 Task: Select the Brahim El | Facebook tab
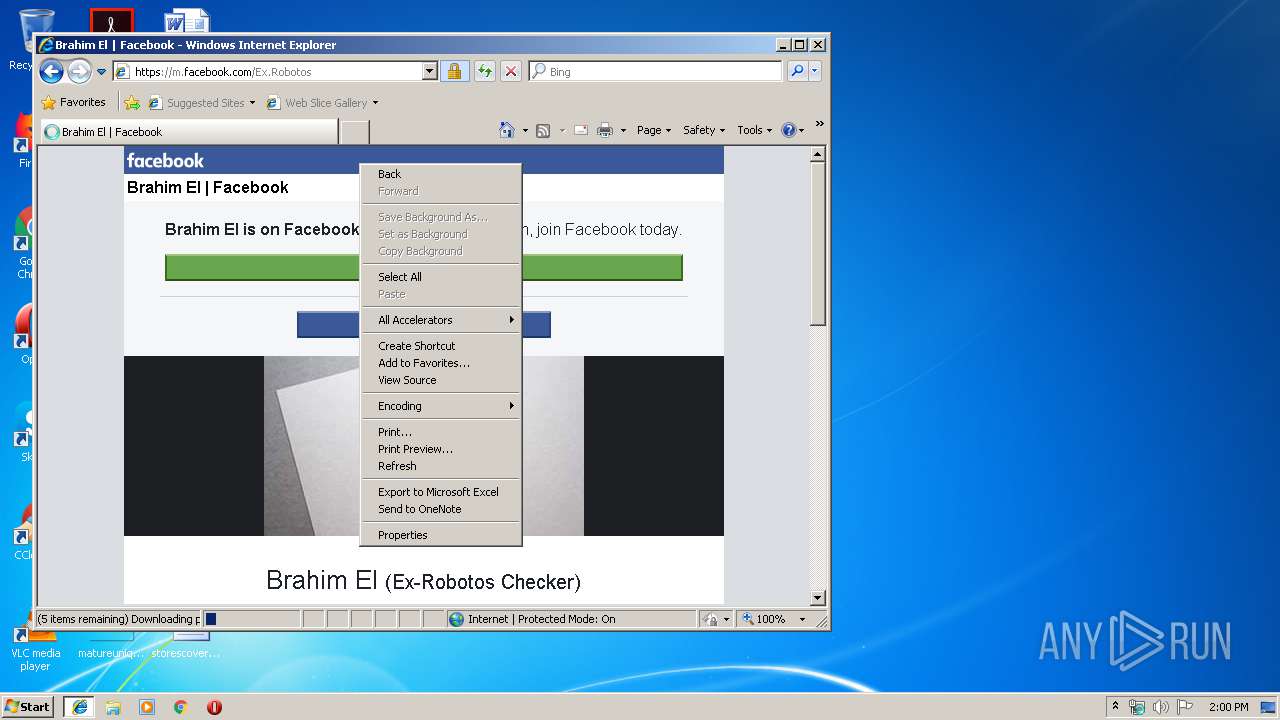188,131
